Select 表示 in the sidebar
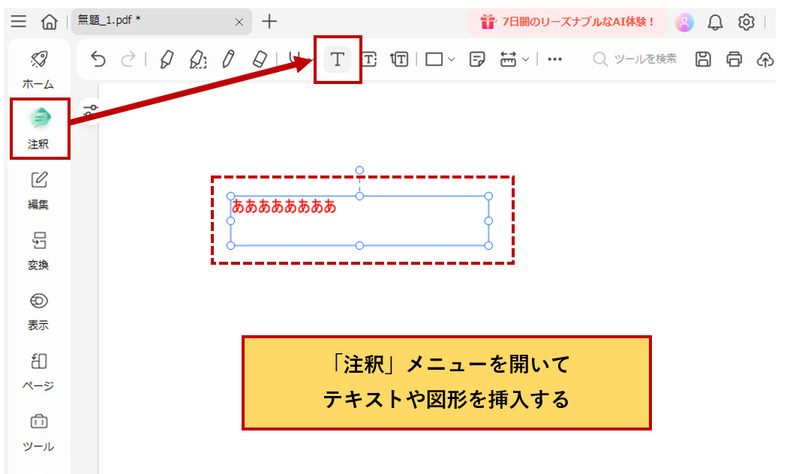805x474 pixels. 39,311
